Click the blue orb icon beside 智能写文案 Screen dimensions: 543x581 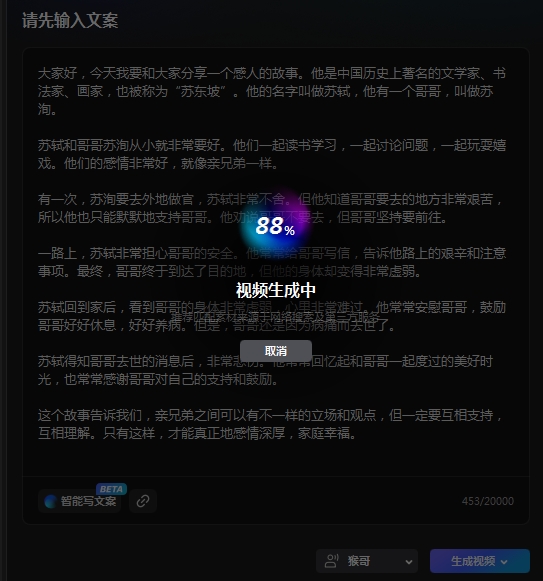pos(50,501)
